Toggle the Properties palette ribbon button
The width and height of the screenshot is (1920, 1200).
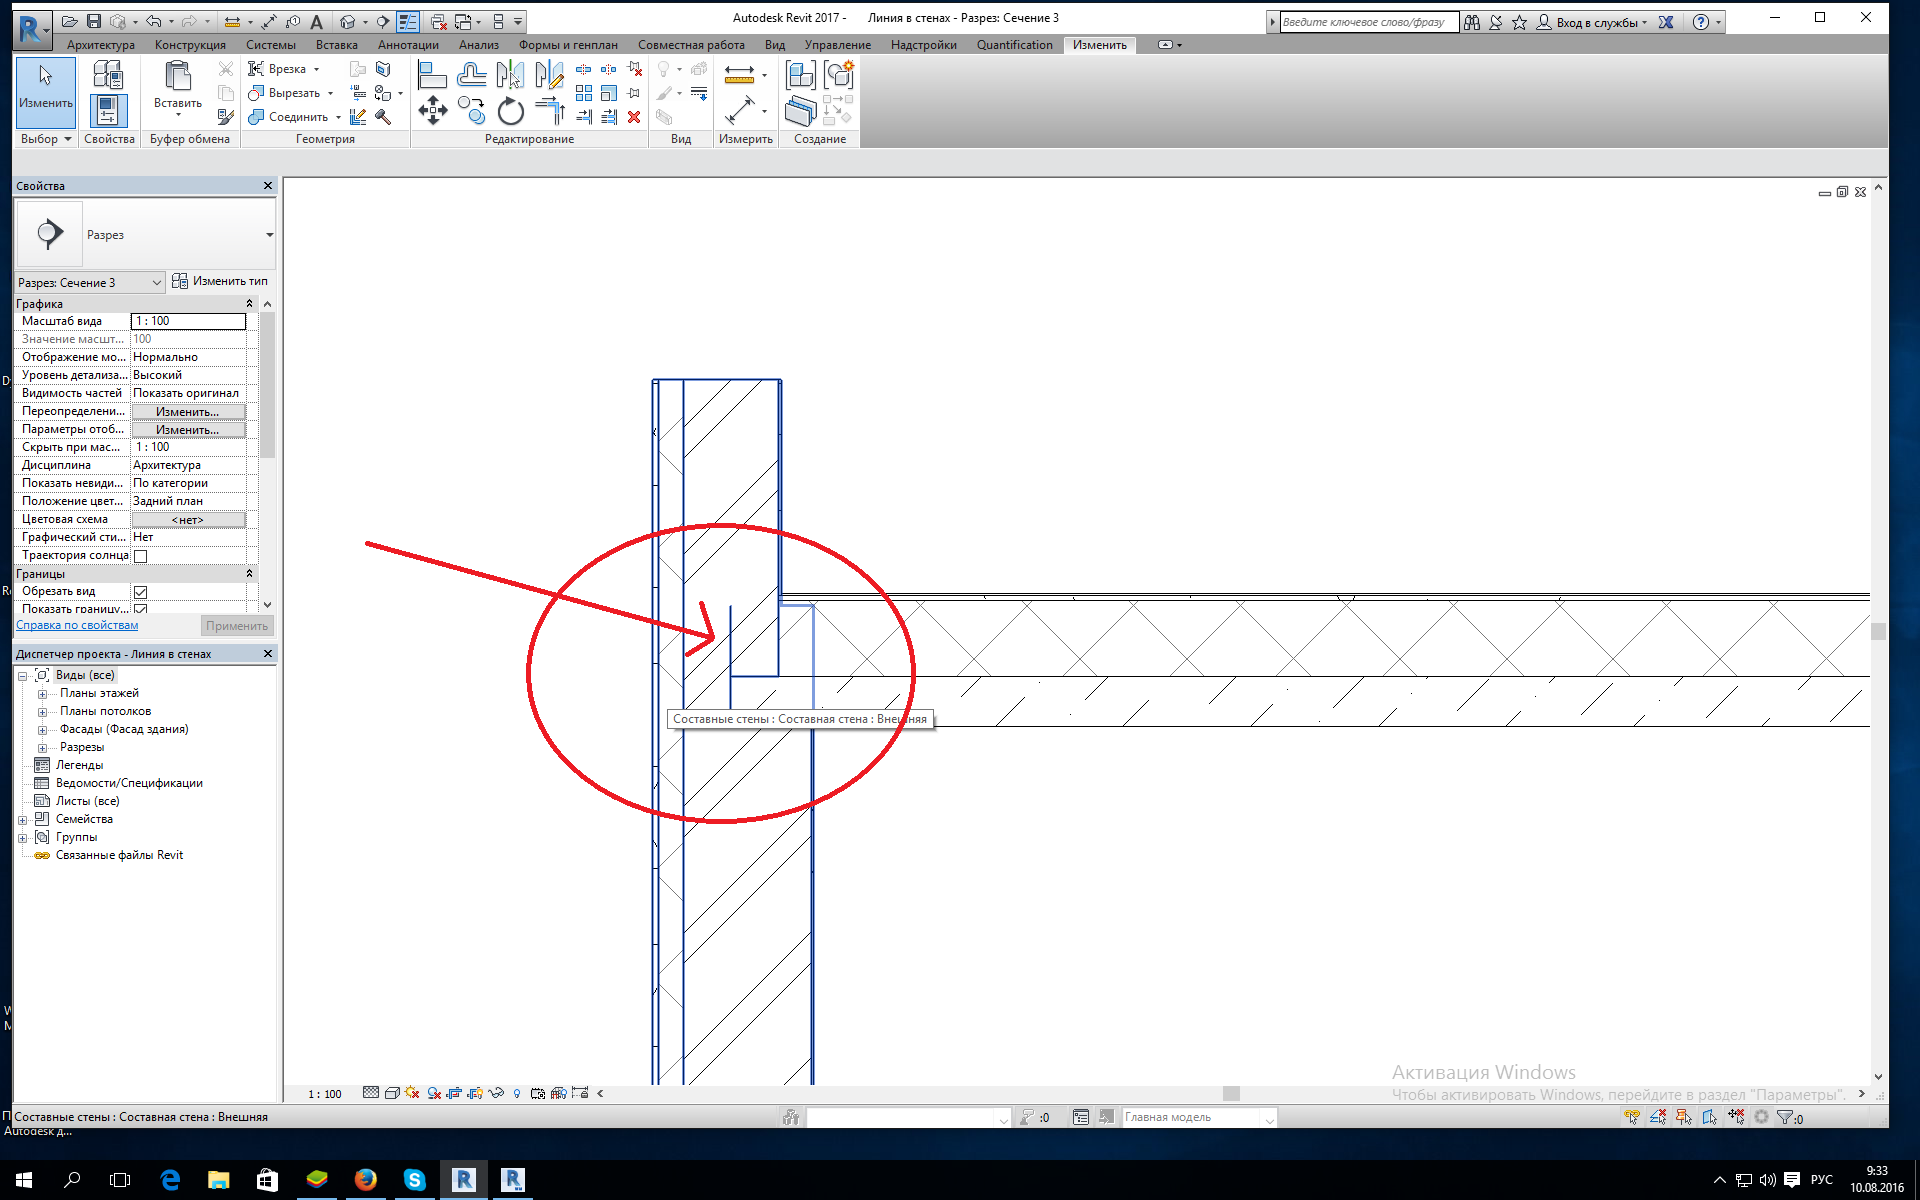(108, 111)
